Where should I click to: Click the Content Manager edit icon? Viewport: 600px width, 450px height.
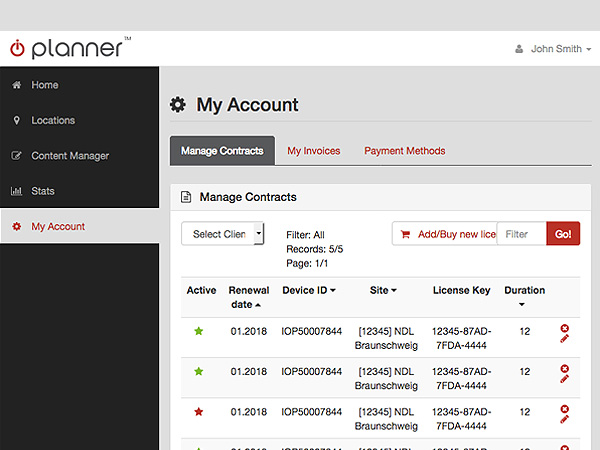click(16, 156)
